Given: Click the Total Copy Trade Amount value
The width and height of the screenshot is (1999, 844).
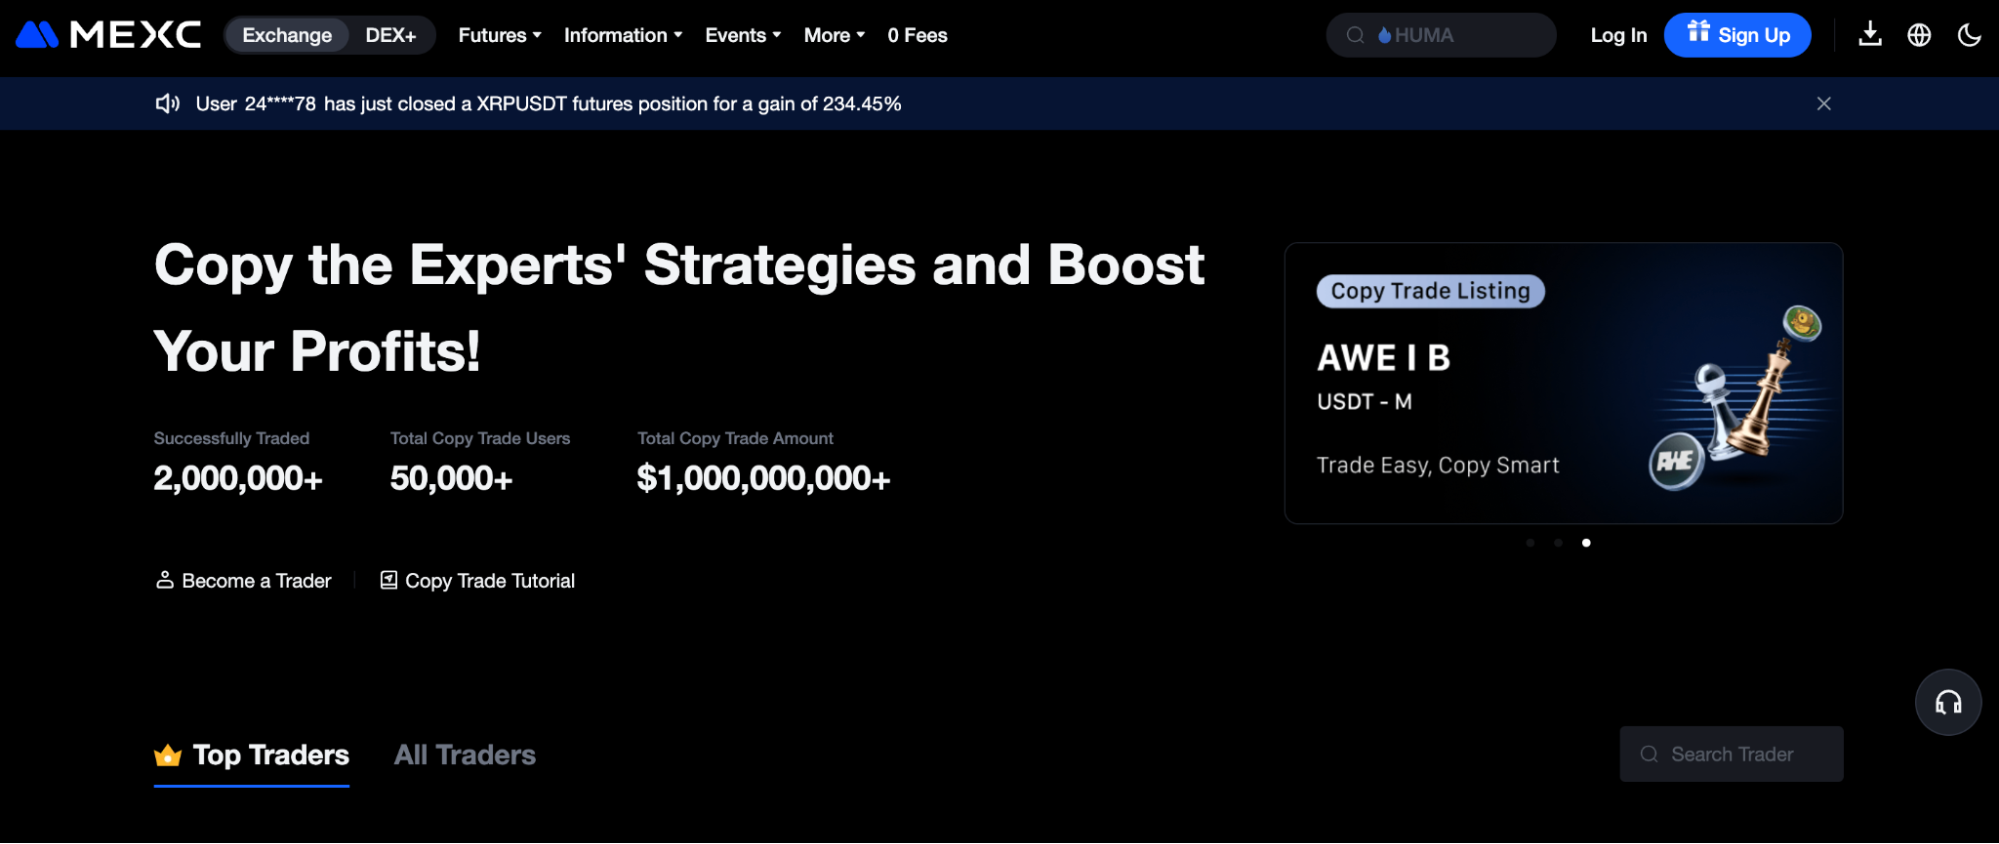Looking at the screenshot, I should point(763,479).
